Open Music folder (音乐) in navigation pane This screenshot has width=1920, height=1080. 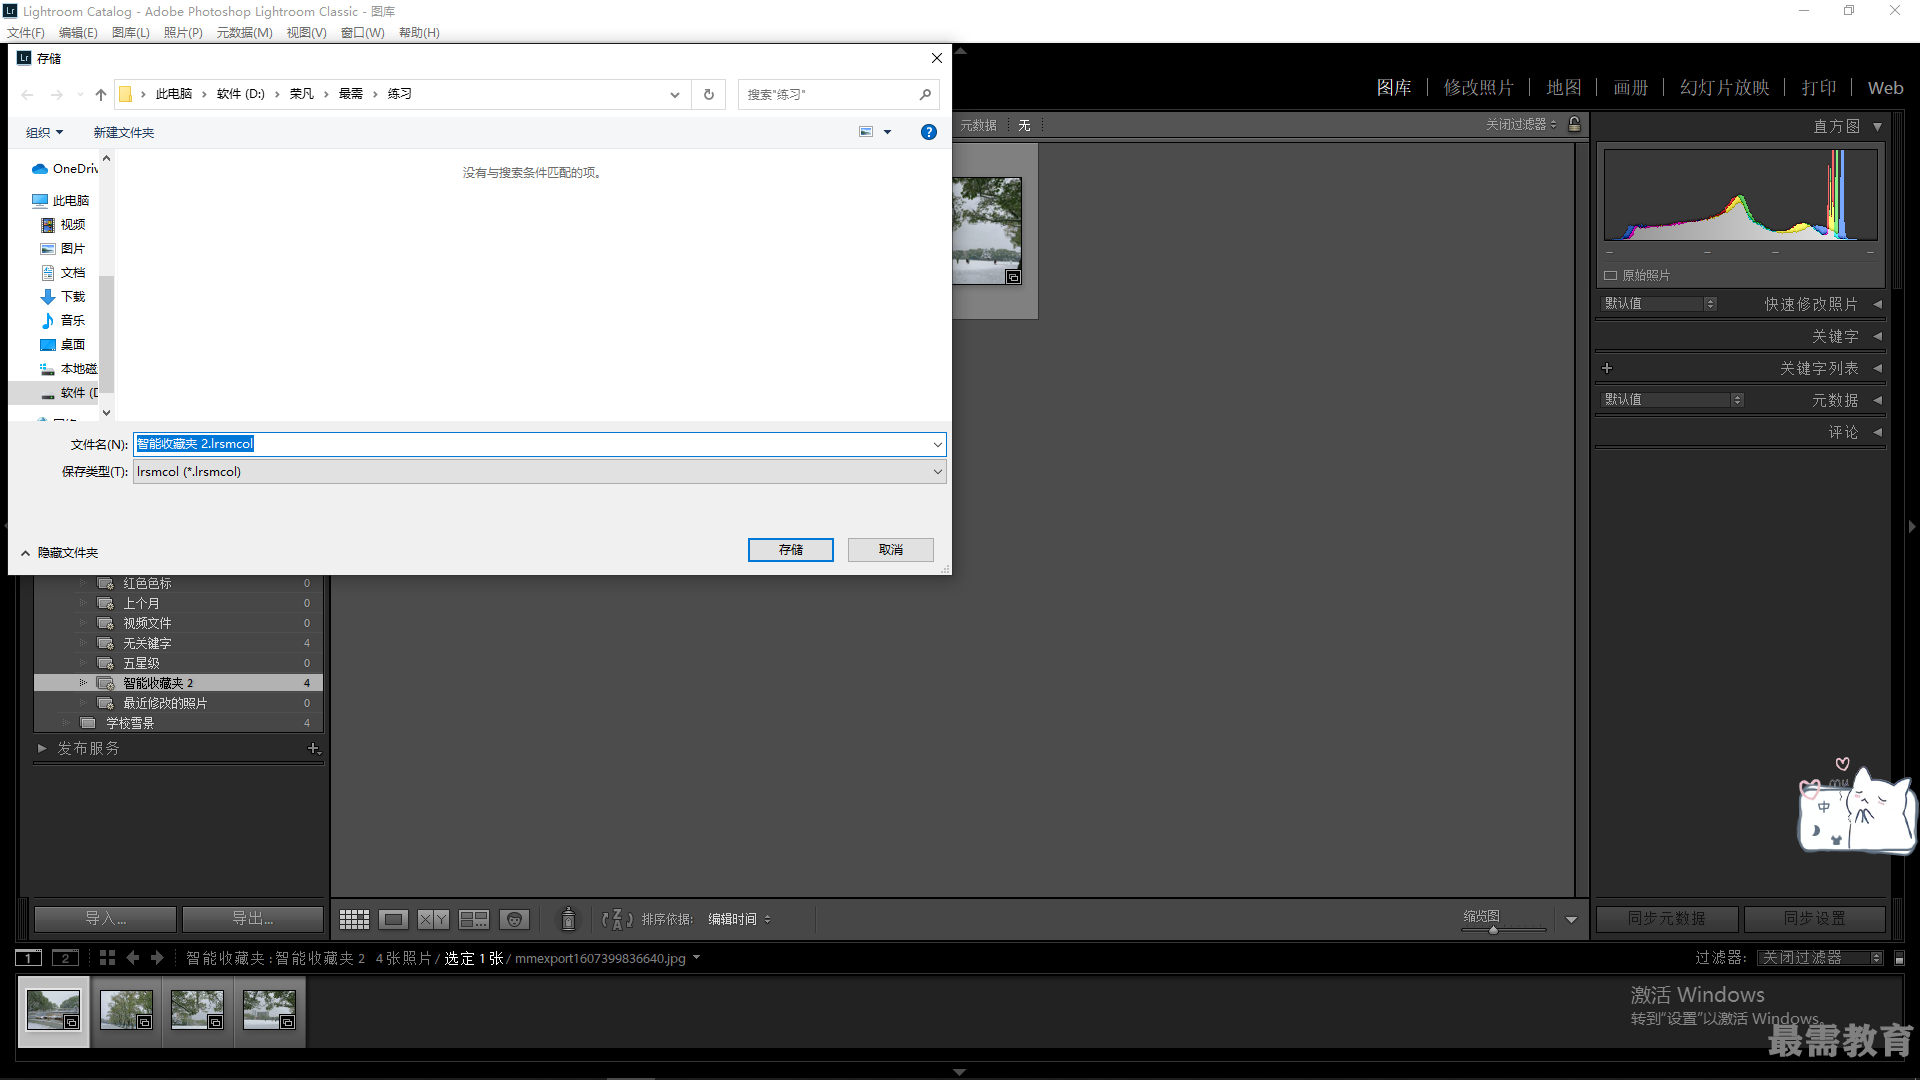tap(63, 320)
